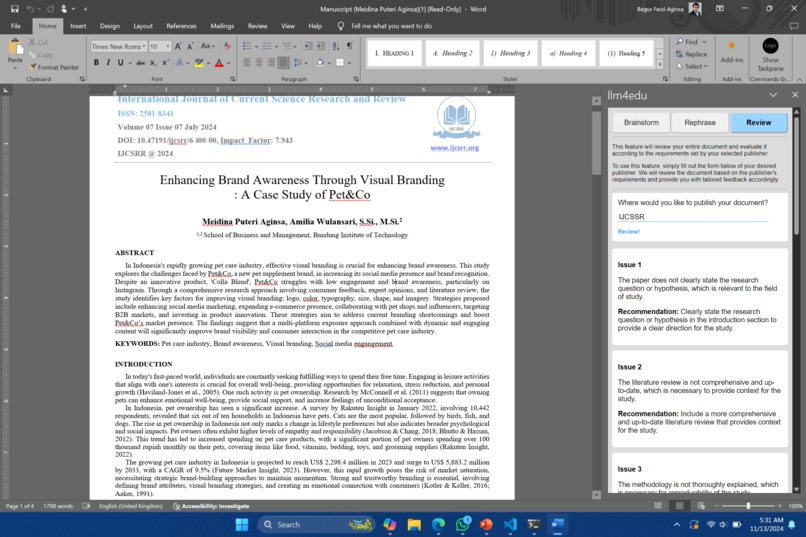806x537 pixels.
Task: Align text left
Action: tap(247, 63)
